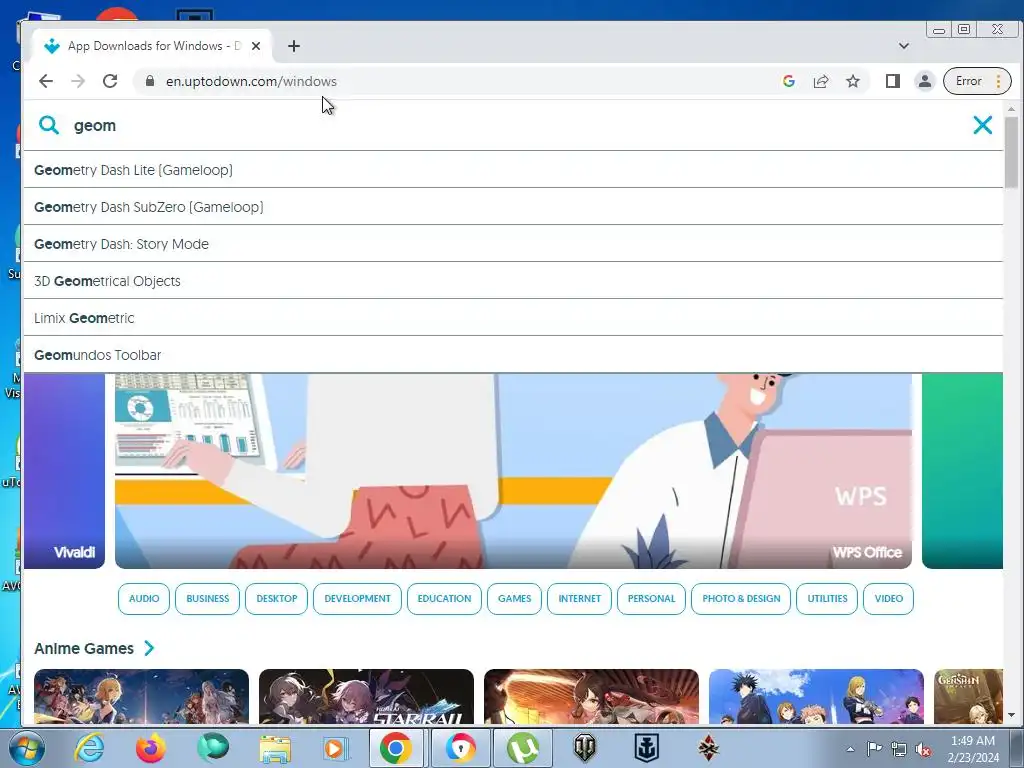Click the magnifier search icon

point(49,125)
